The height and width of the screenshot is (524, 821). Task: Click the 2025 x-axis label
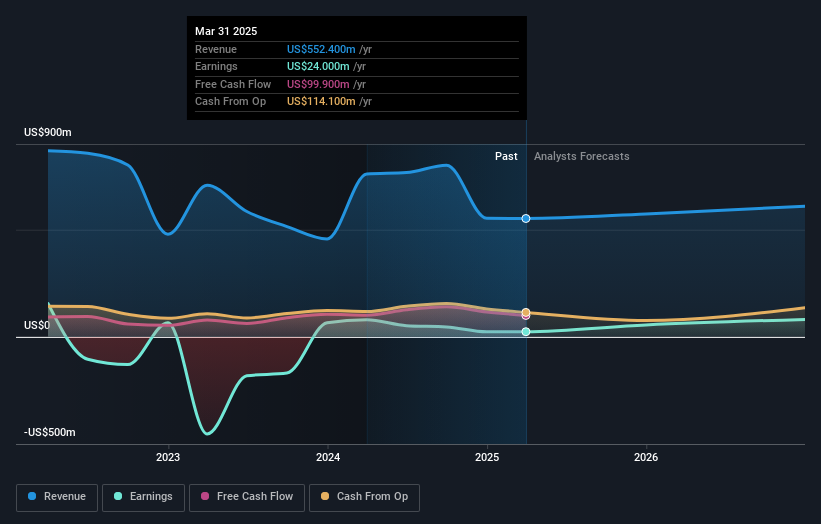[x=487, y=457]
